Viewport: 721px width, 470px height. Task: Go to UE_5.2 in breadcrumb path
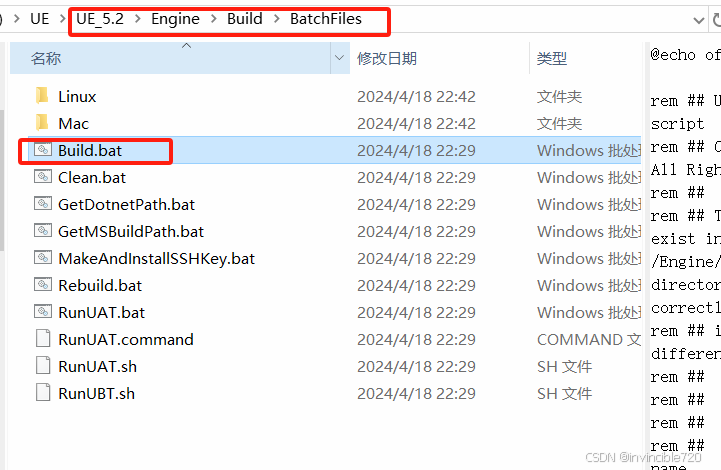(x=100, y=19)
